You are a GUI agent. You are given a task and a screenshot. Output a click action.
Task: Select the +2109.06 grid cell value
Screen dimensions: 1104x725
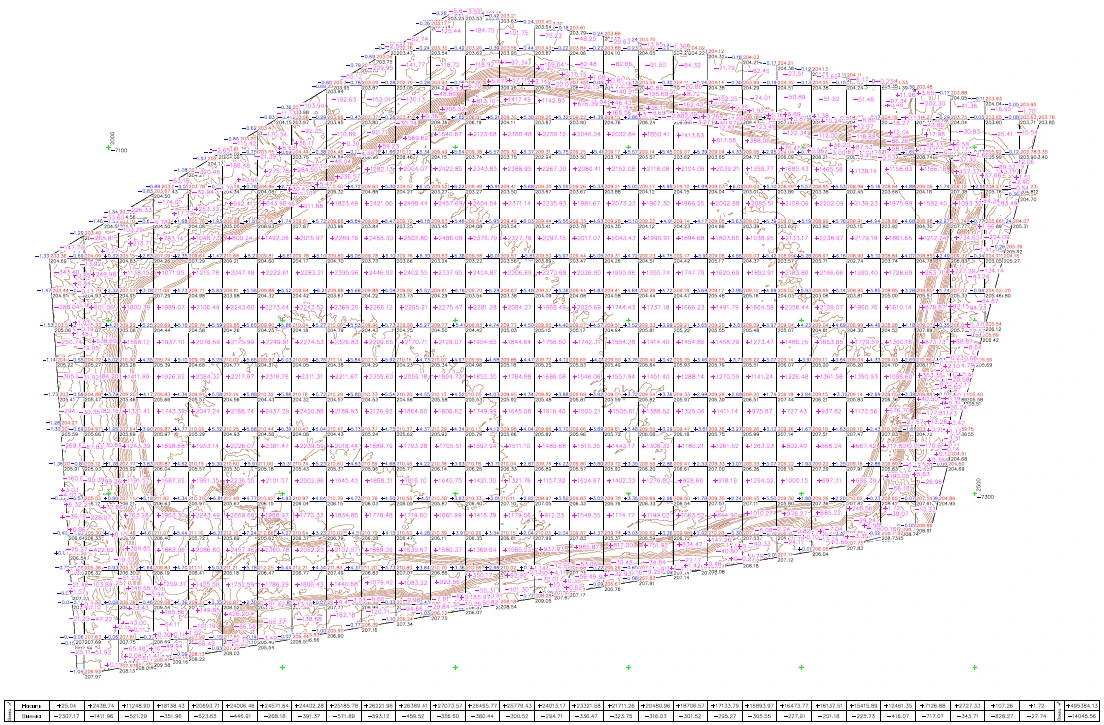click(796, 203)
